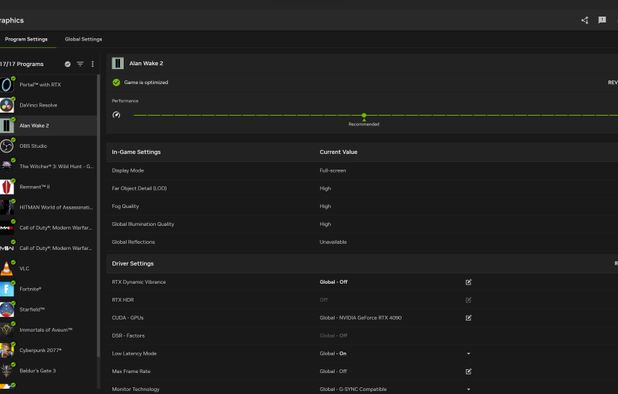Edit RTX Dynamic Vibrance setting

coord(468,282)
